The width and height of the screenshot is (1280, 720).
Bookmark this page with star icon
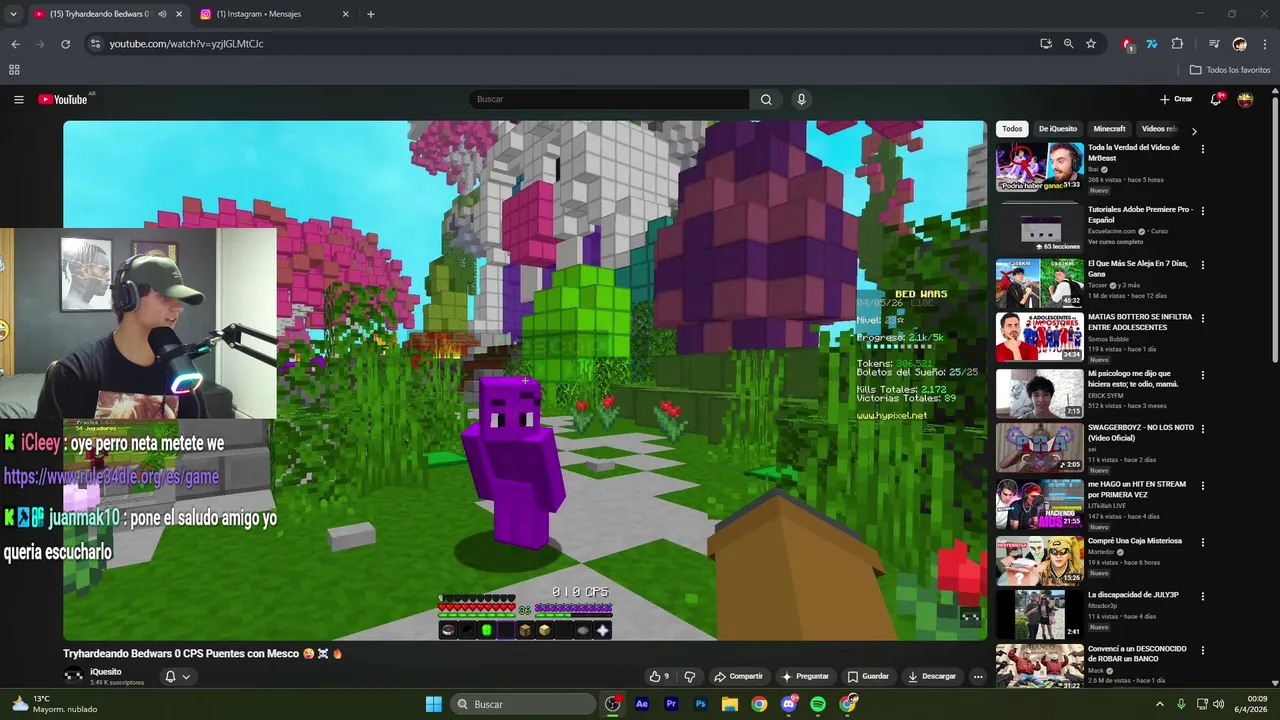(x=1091, y=44)
